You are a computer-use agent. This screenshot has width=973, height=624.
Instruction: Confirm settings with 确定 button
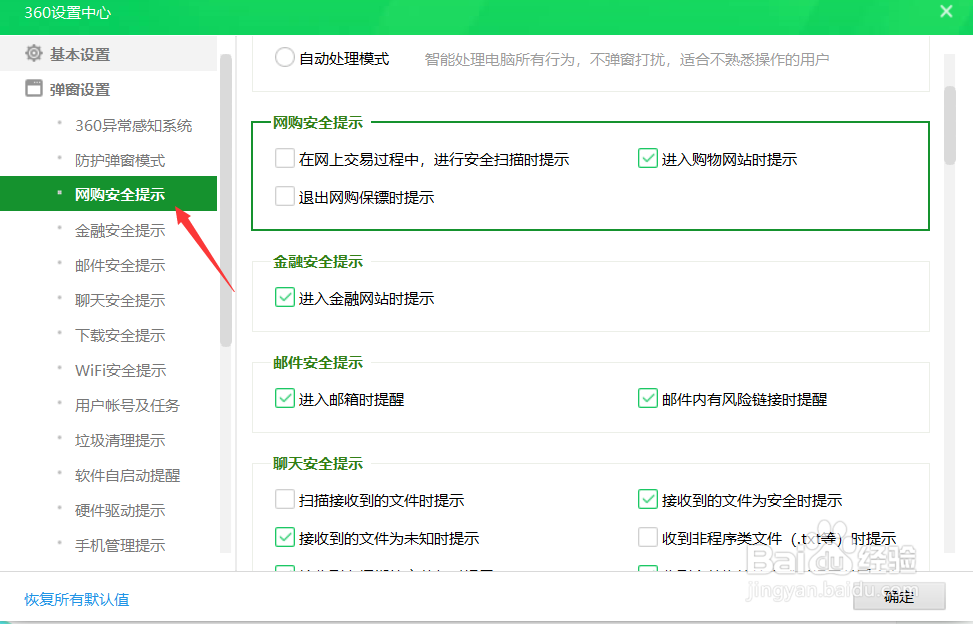(899, 597)
